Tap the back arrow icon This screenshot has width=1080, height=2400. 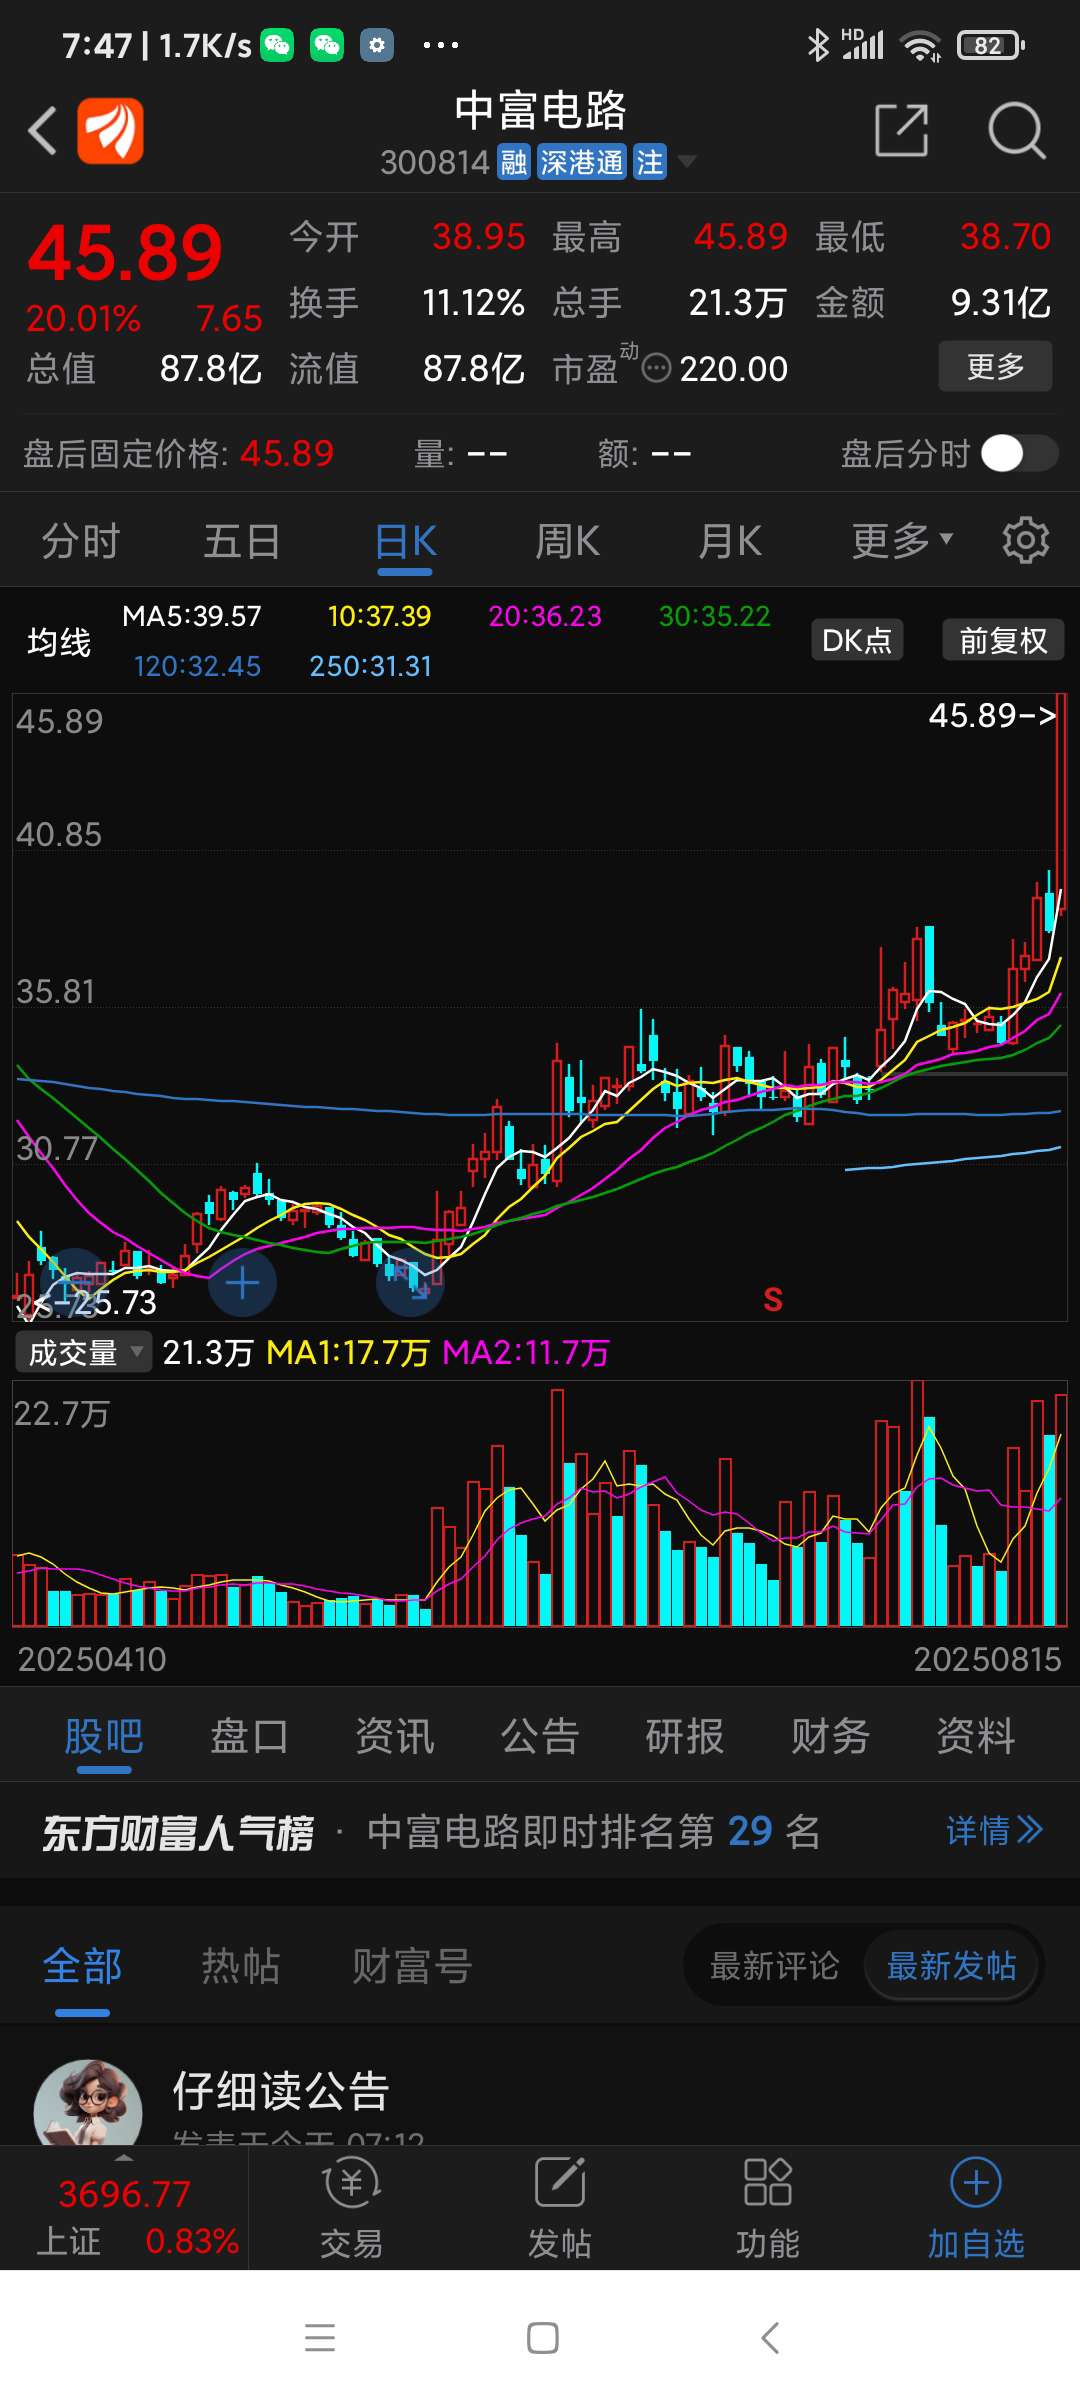click(42, 131)
